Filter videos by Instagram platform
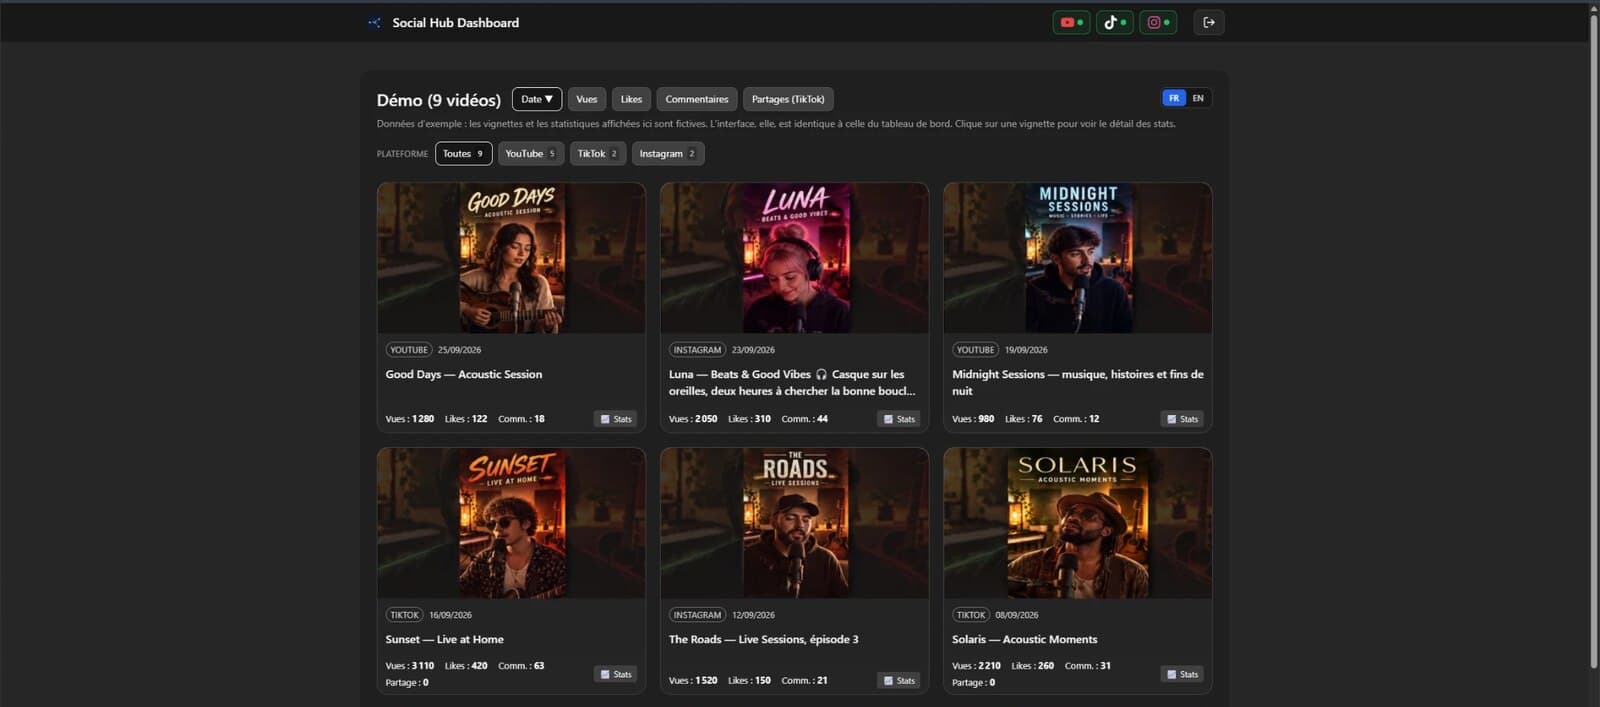1600x707 pixels. point(668,153)
